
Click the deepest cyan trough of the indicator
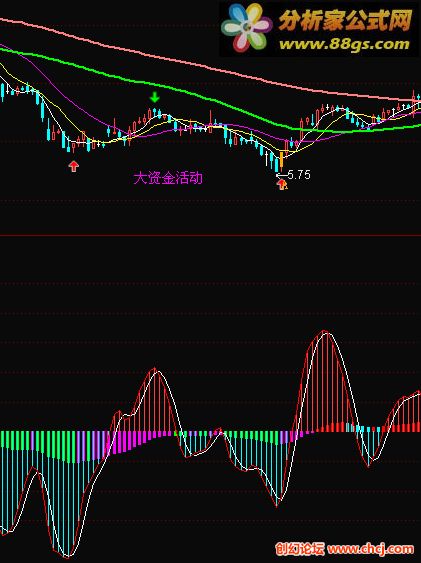(x=67, y=554)
